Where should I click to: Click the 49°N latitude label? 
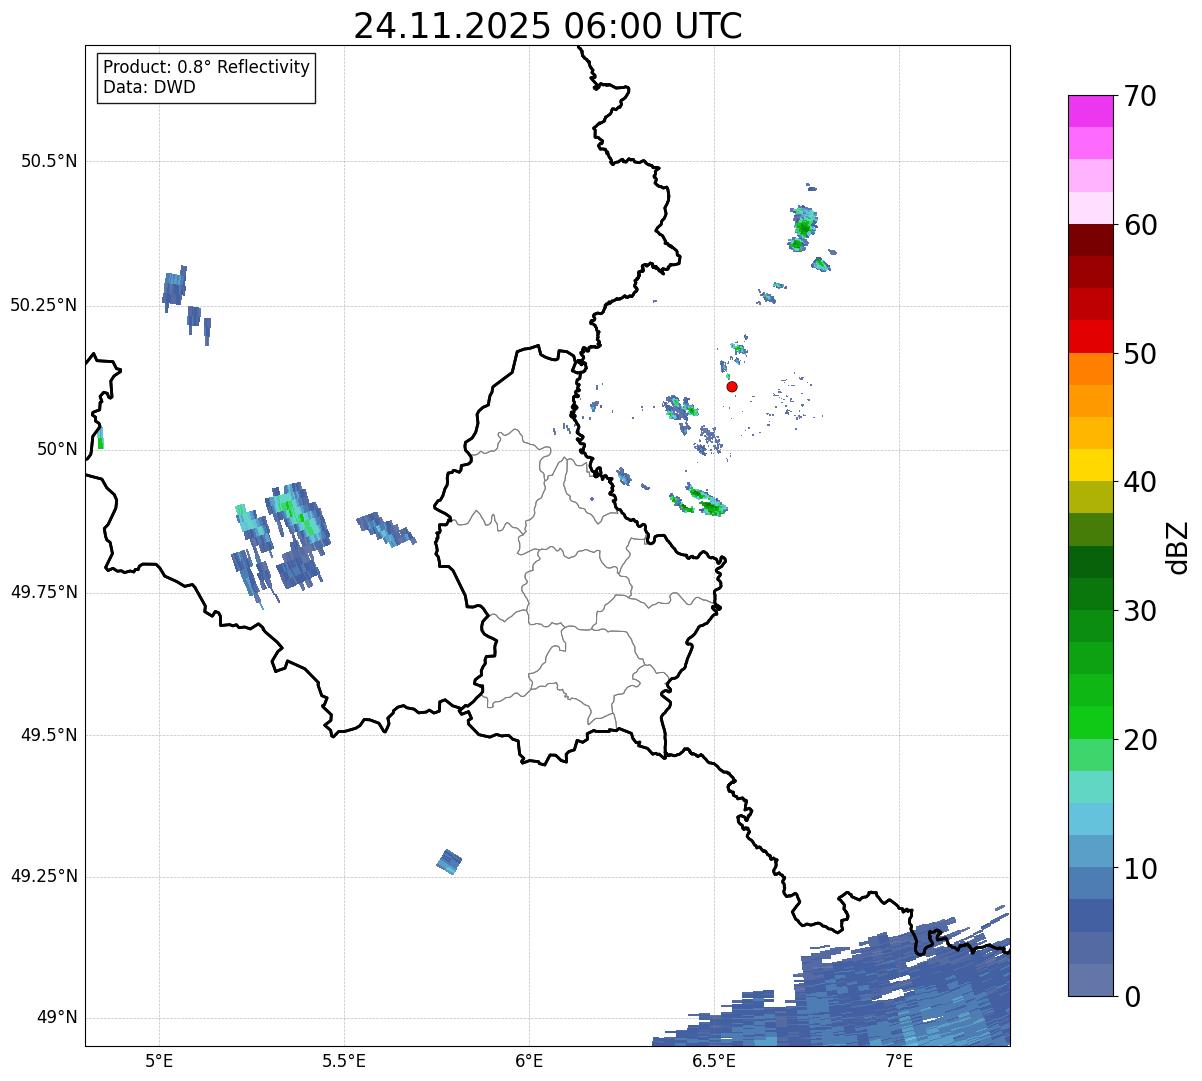click(x=57, y=1018)
